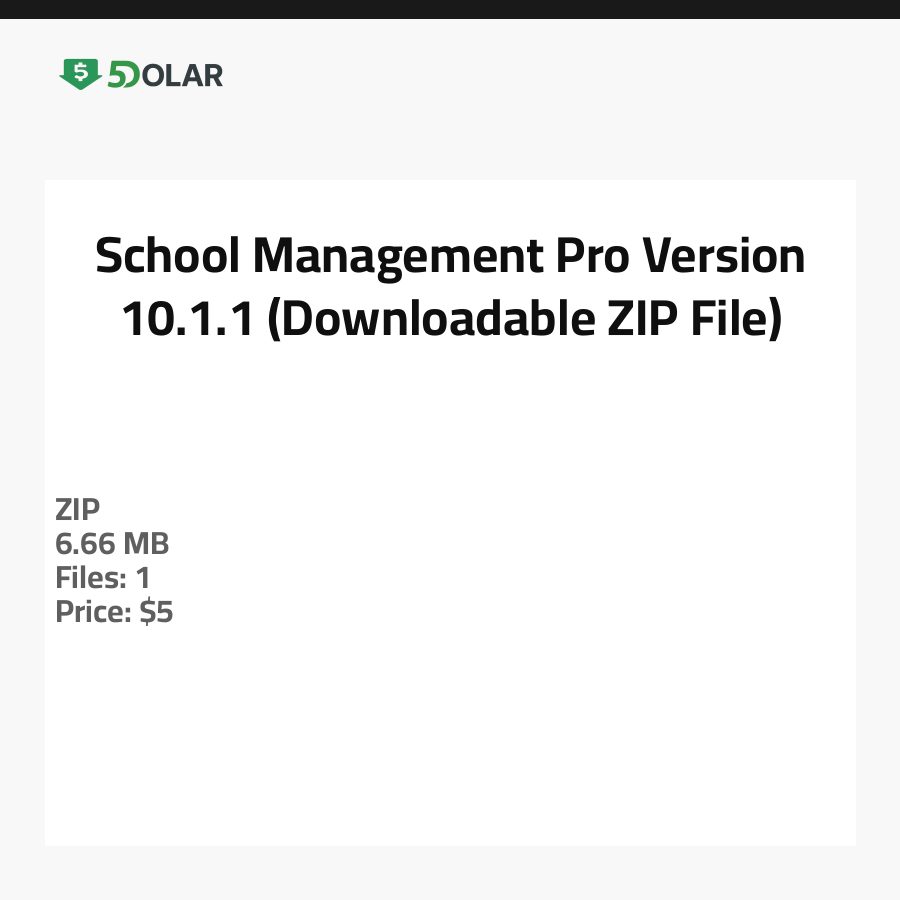Click the Files: 1 count line

point(103,578)
